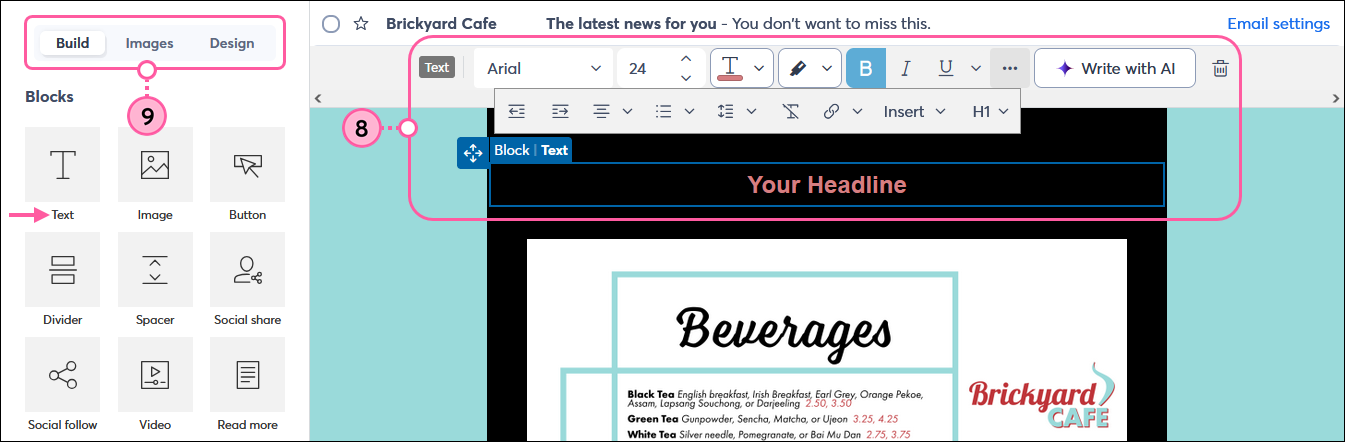Increase font size with up arrow
Viewport: 1345px width, 442px height.
click(686, 59)
